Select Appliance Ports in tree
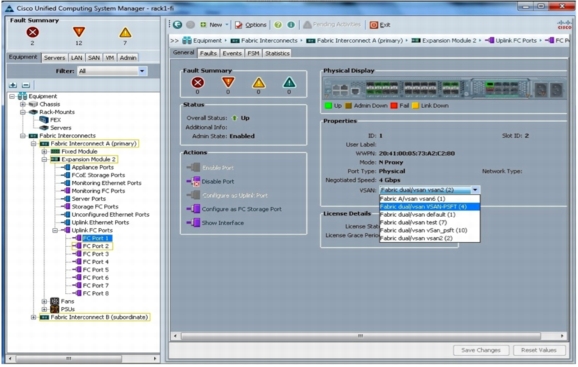Screen dimensions: 578x367 point(93,167)
